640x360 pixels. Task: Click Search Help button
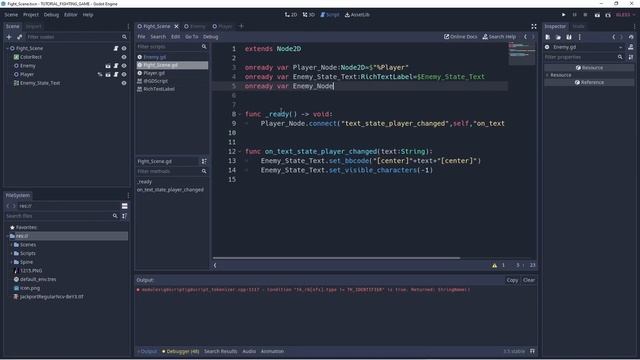click(x=499, y=37)
